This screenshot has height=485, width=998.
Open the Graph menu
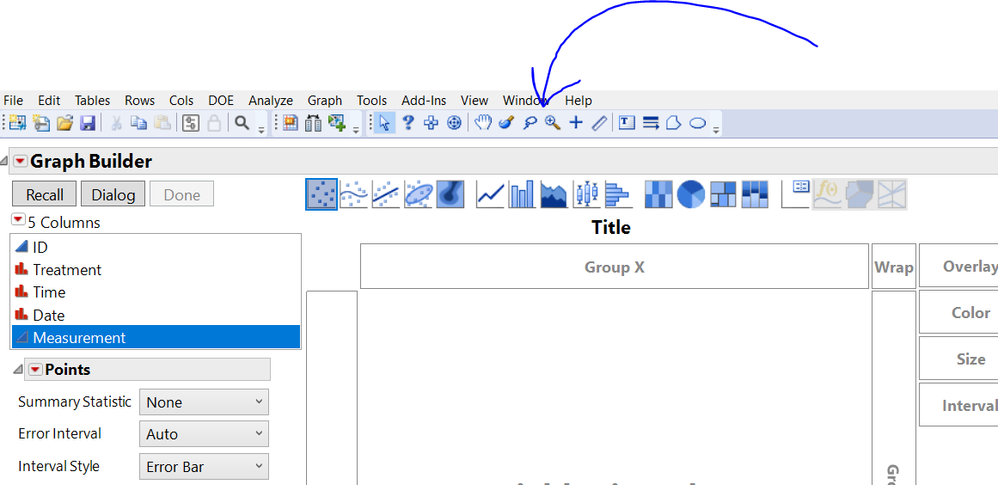[325, 101]
